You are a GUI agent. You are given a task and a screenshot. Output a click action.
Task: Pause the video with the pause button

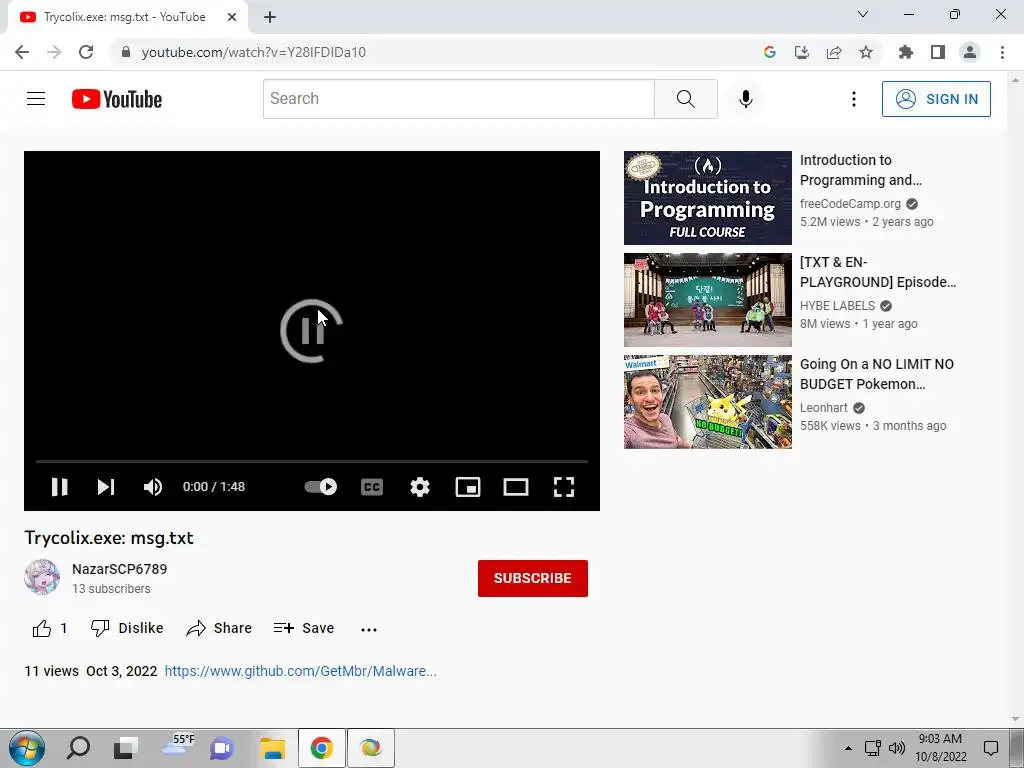59,487
